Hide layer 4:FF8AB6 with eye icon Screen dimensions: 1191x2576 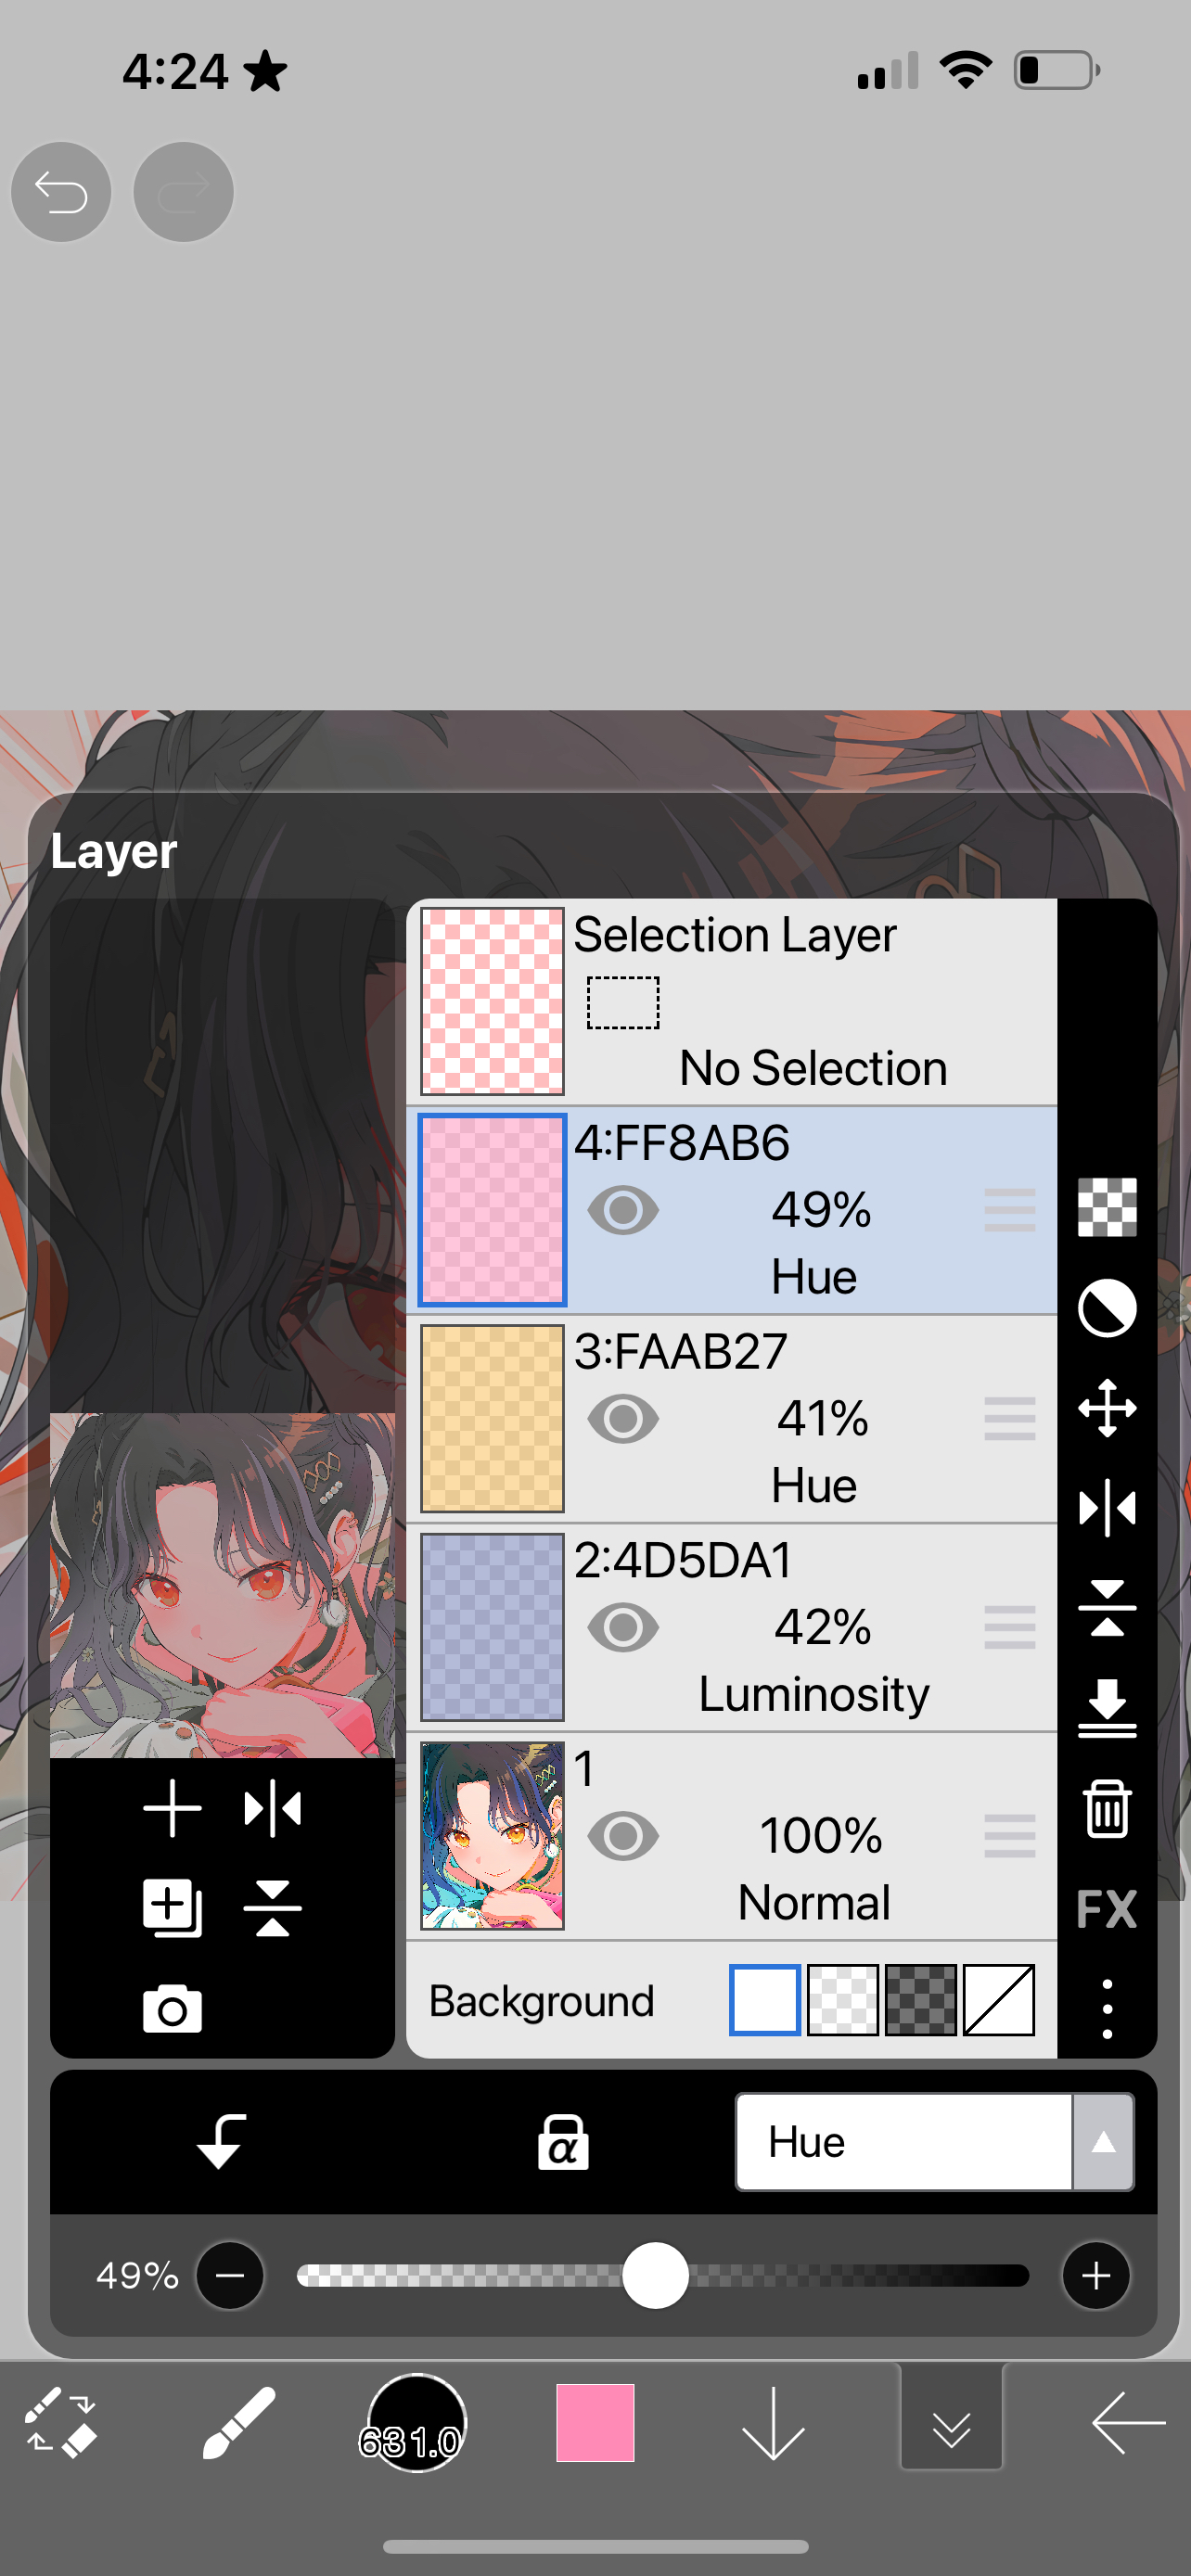623,1210
